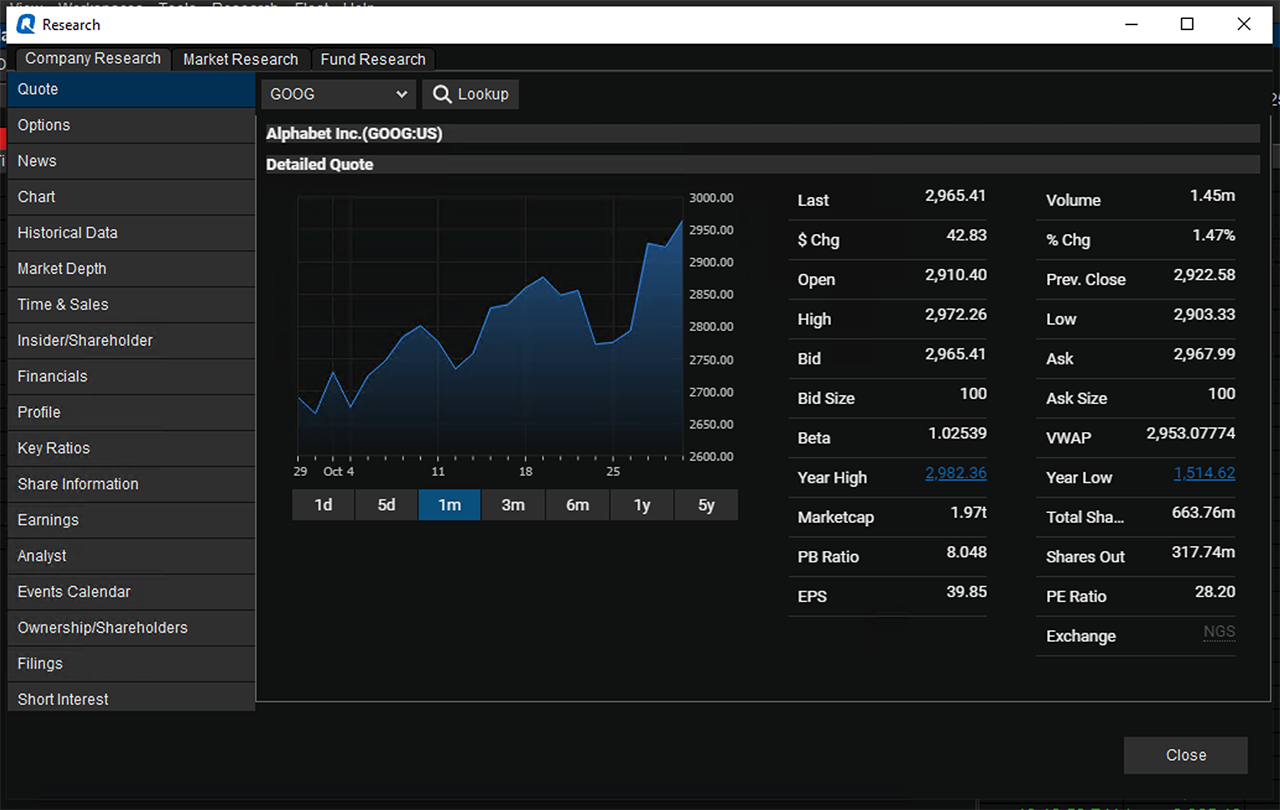Image resolution: width=1280 pixels, height=810 pixels.
Task: Set chart range to 1d
Action: pyautogui.click(x=323, y=505)
